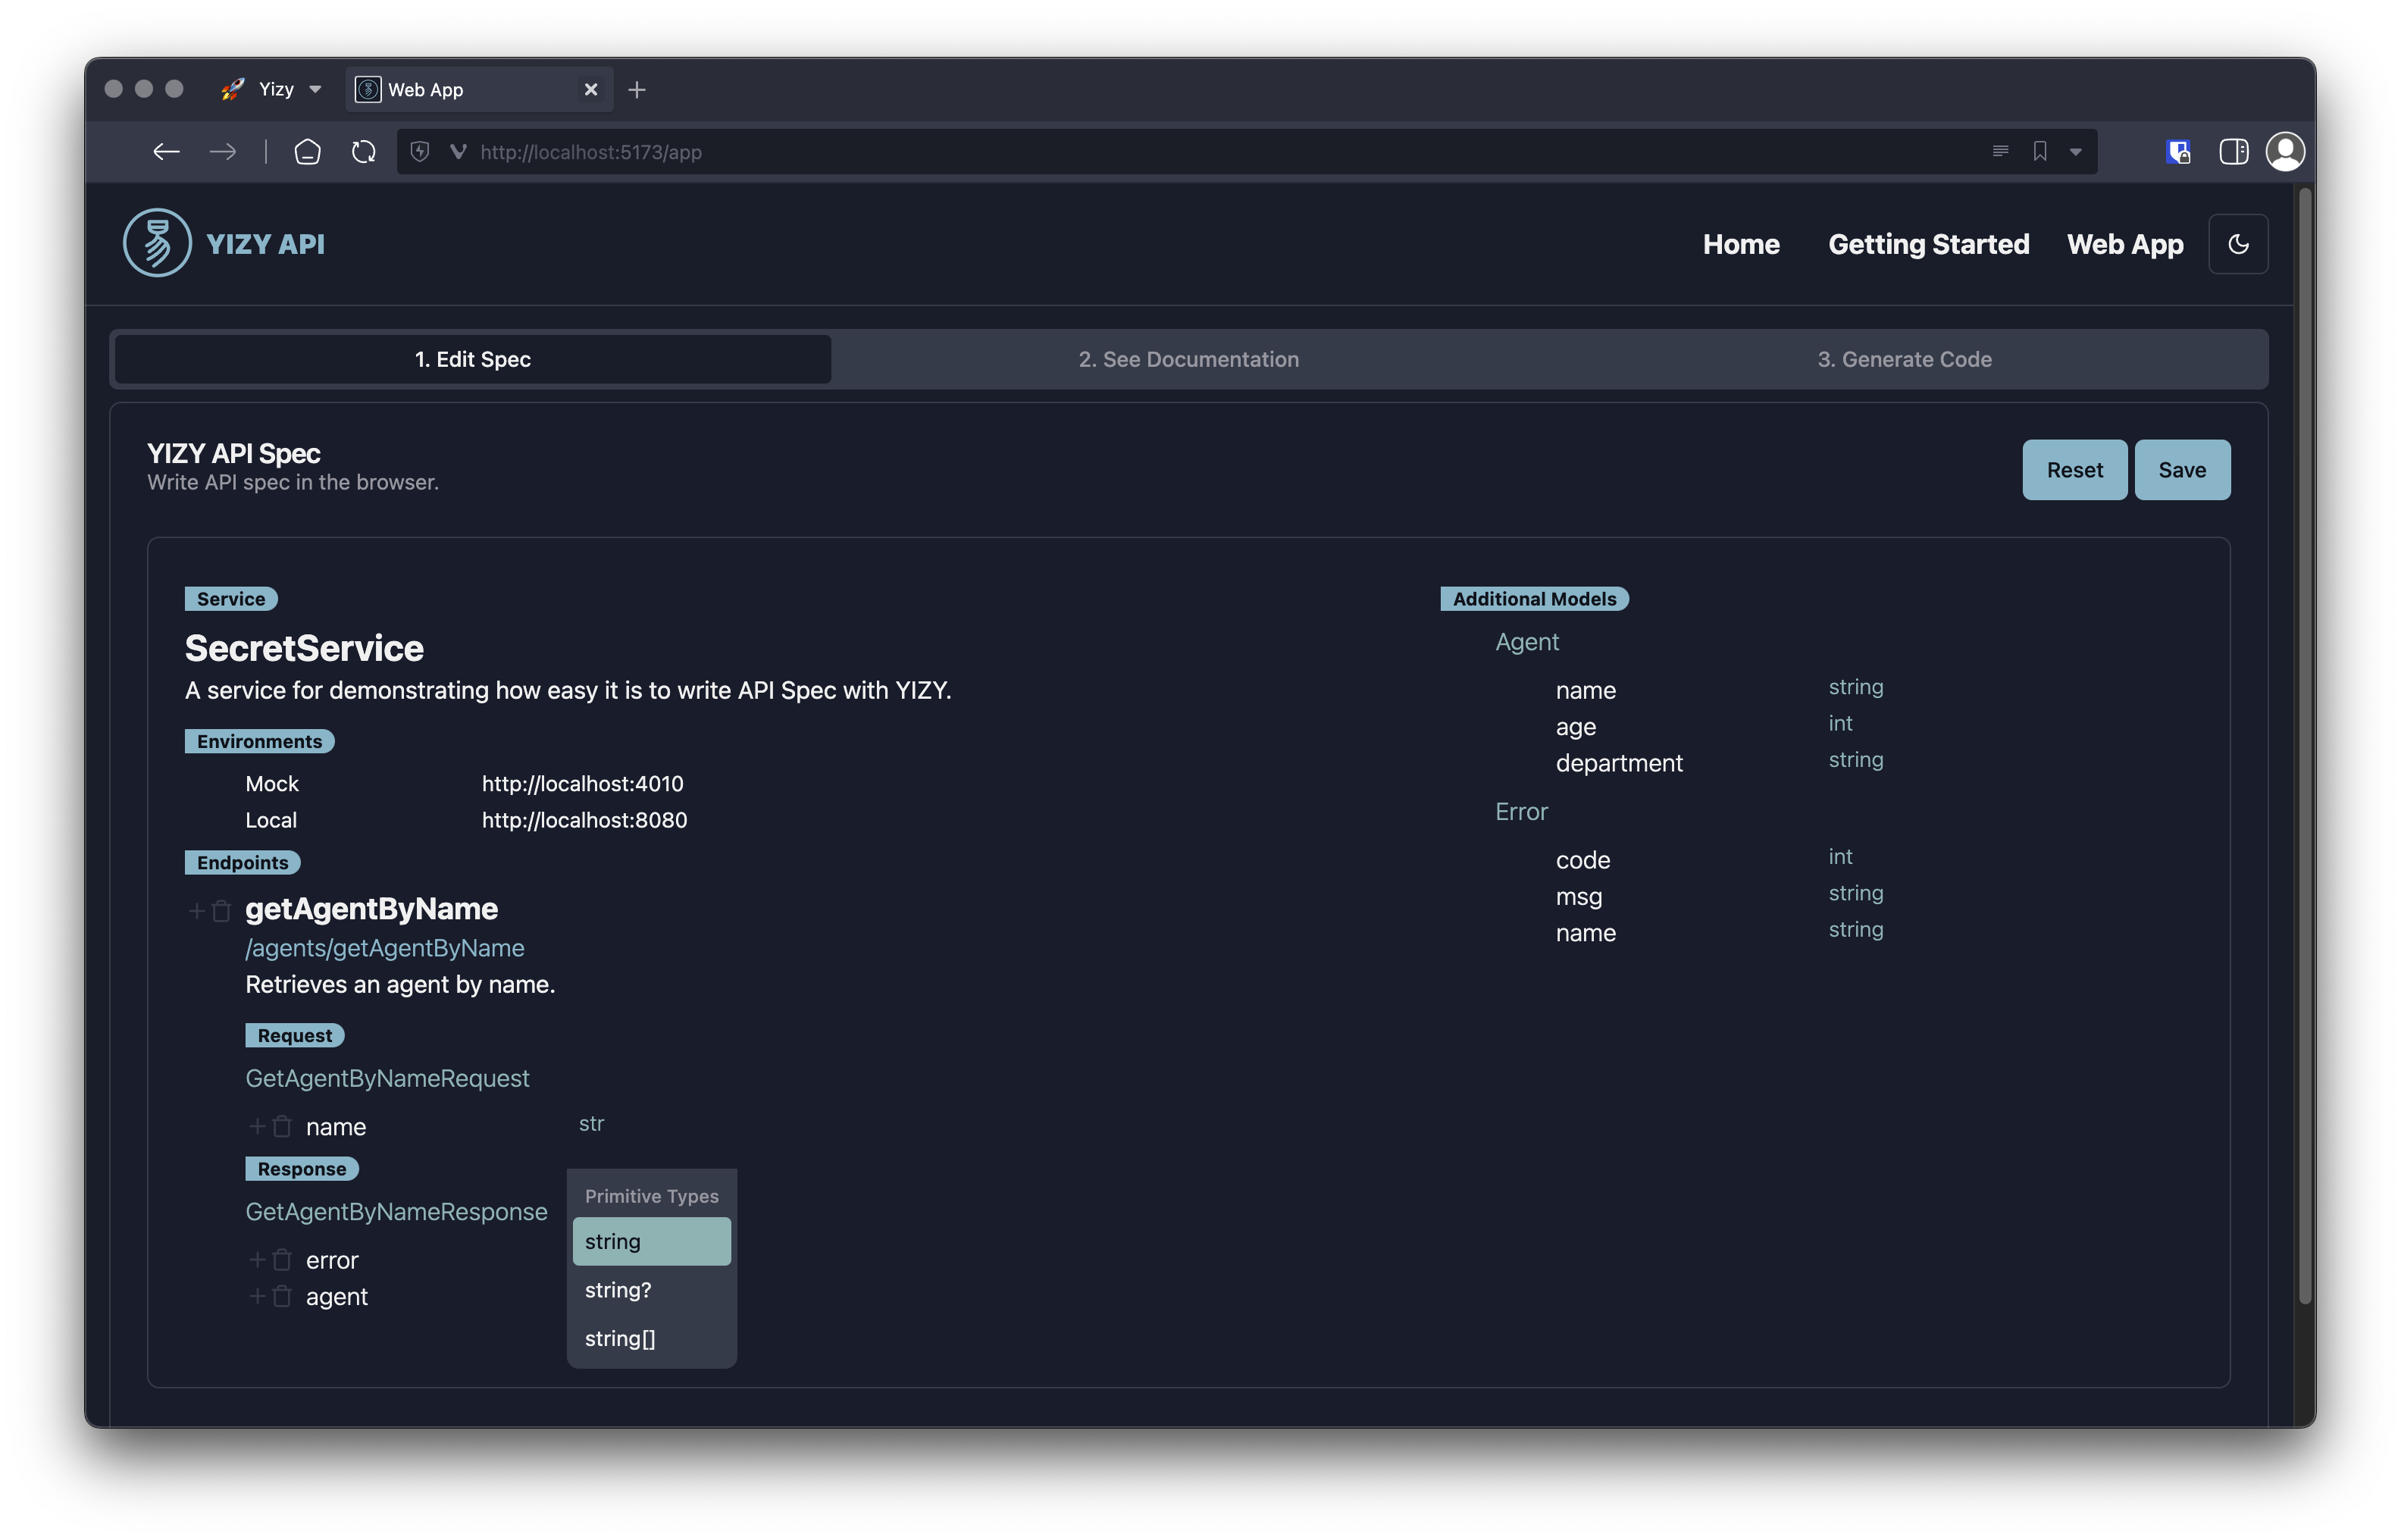
Task: Toggle the side panel icon
Action: 2233,152
